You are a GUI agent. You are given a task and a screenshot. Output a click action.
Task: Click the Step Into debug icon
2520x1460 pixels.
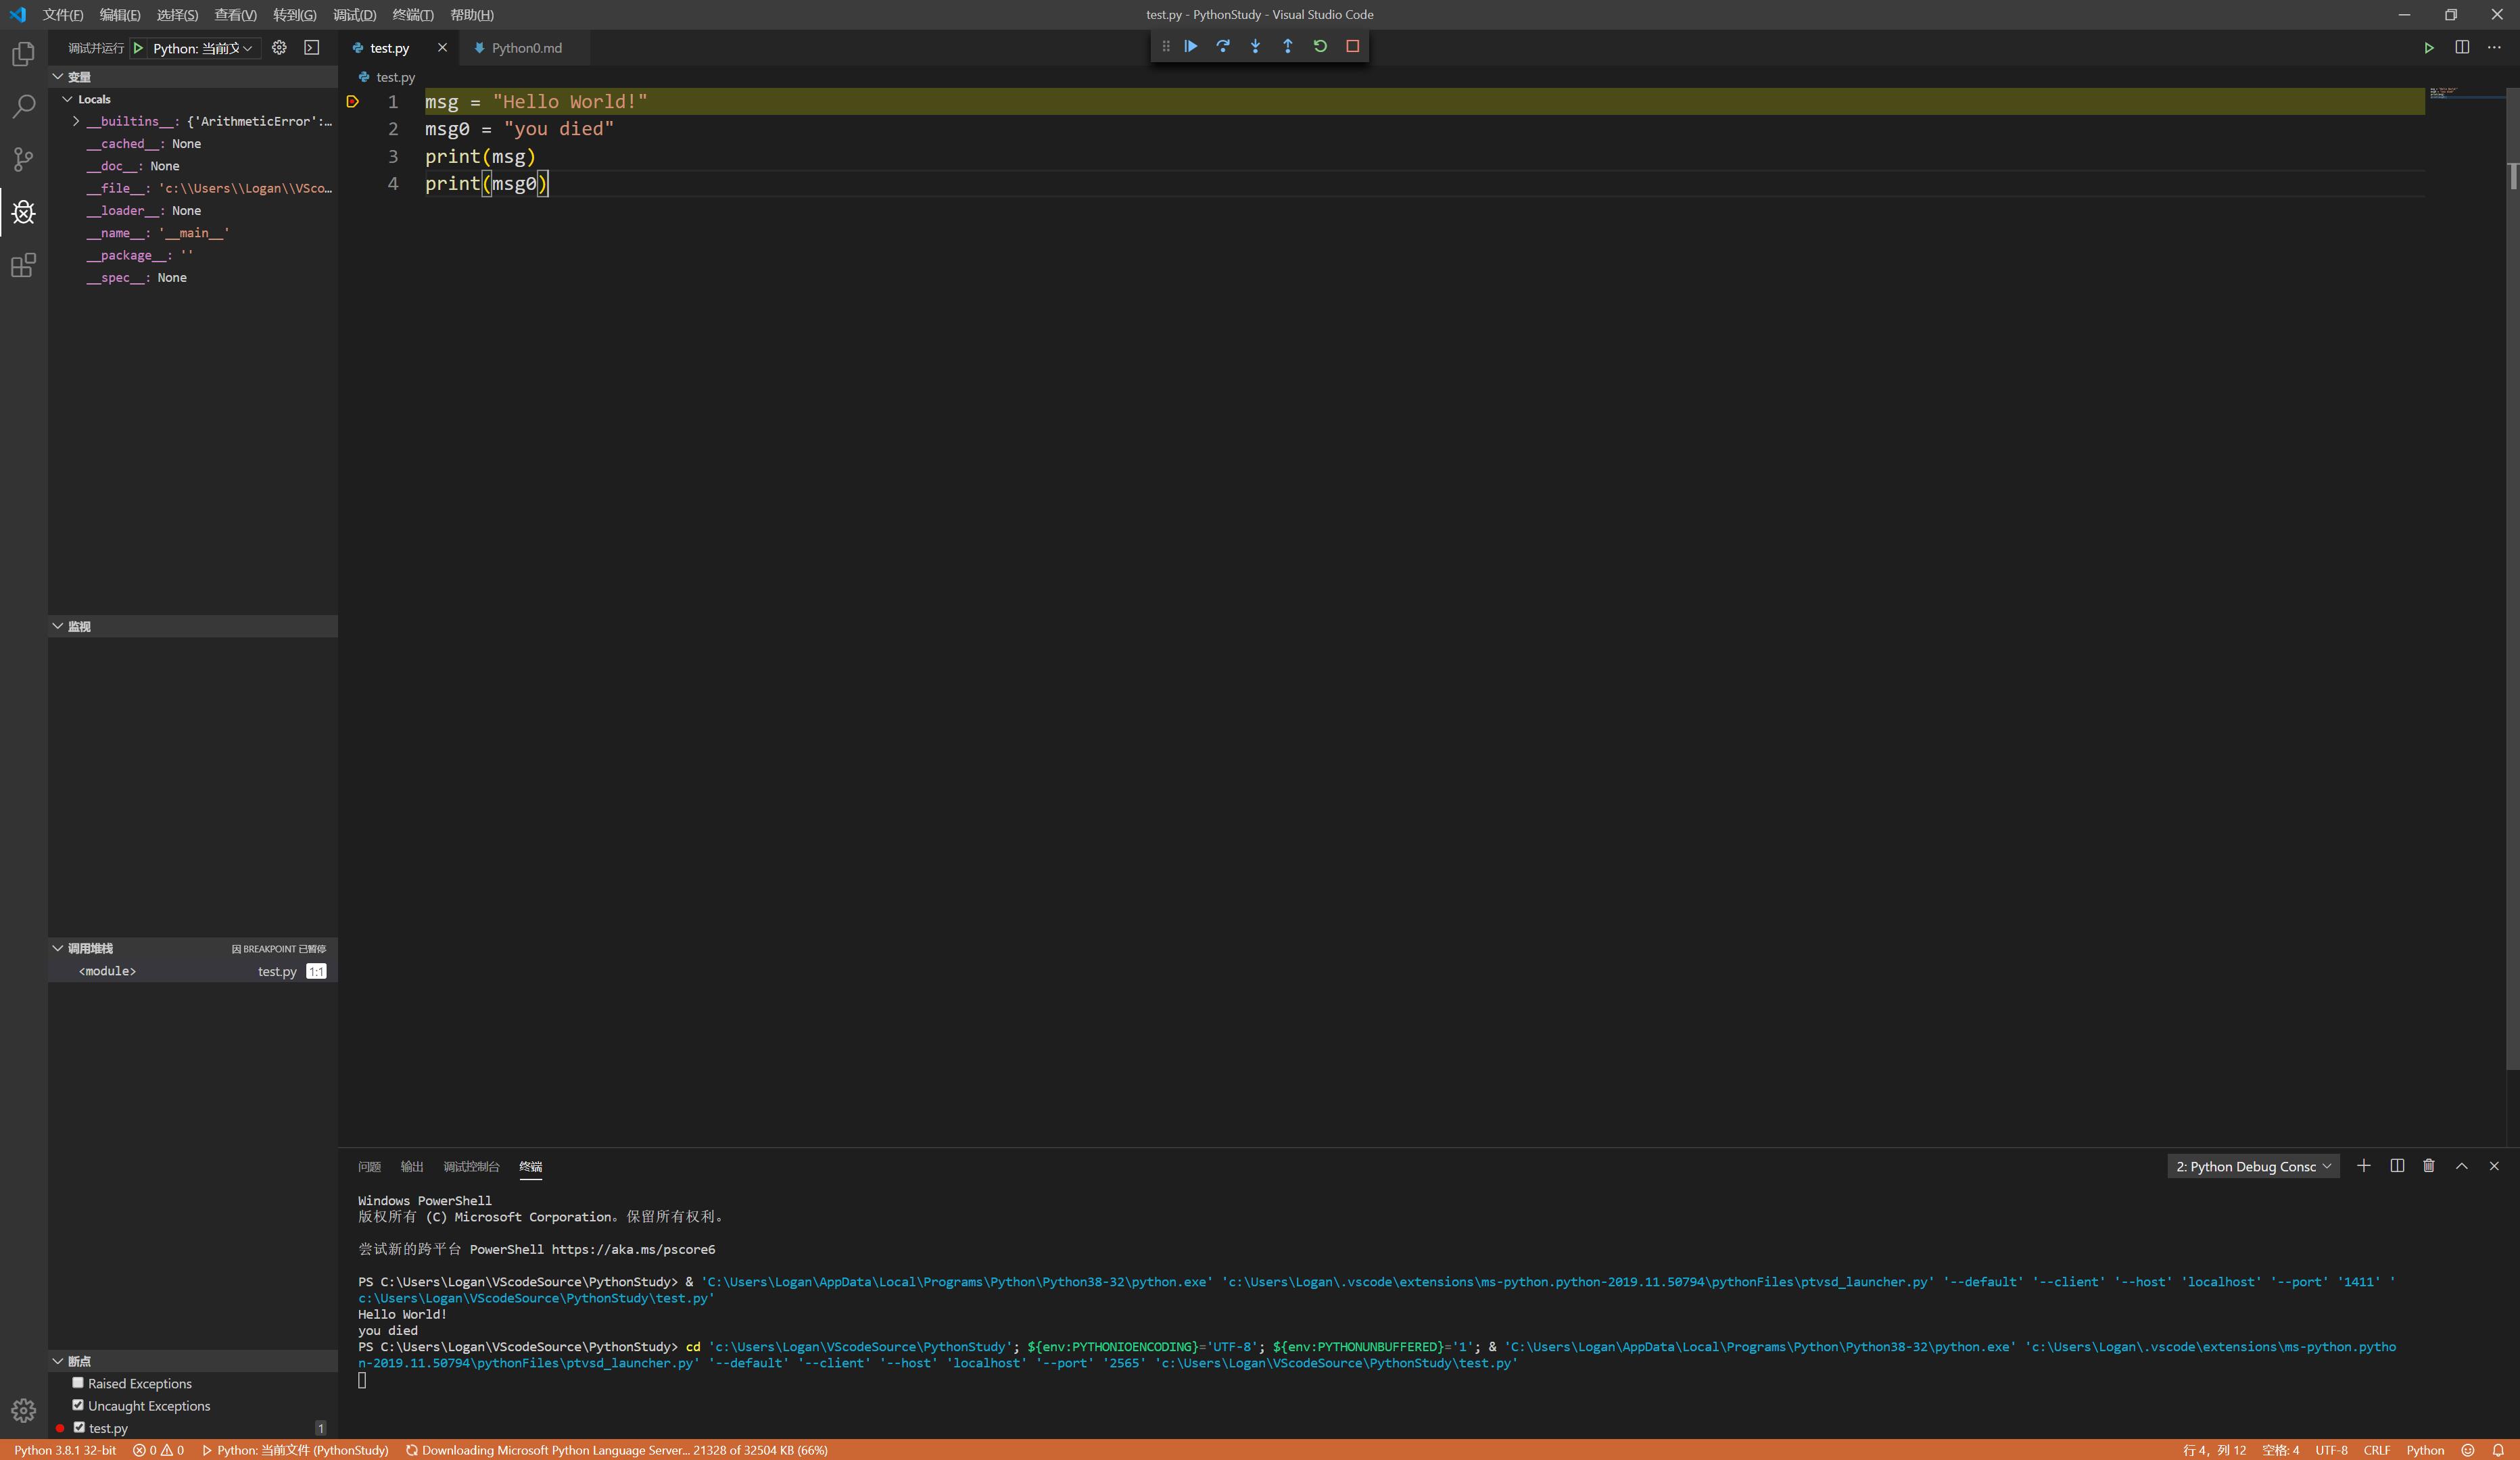tap(1255, 46)
